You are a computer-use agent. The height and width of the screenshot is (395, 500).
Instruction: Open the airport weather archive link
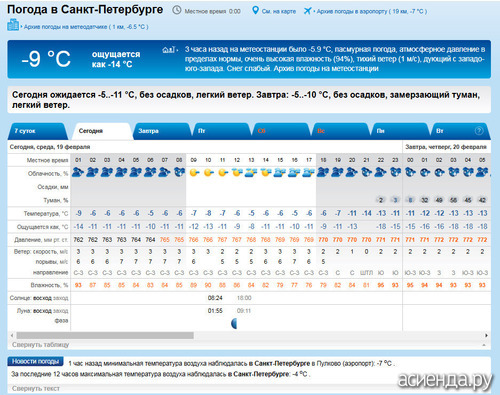372,11
